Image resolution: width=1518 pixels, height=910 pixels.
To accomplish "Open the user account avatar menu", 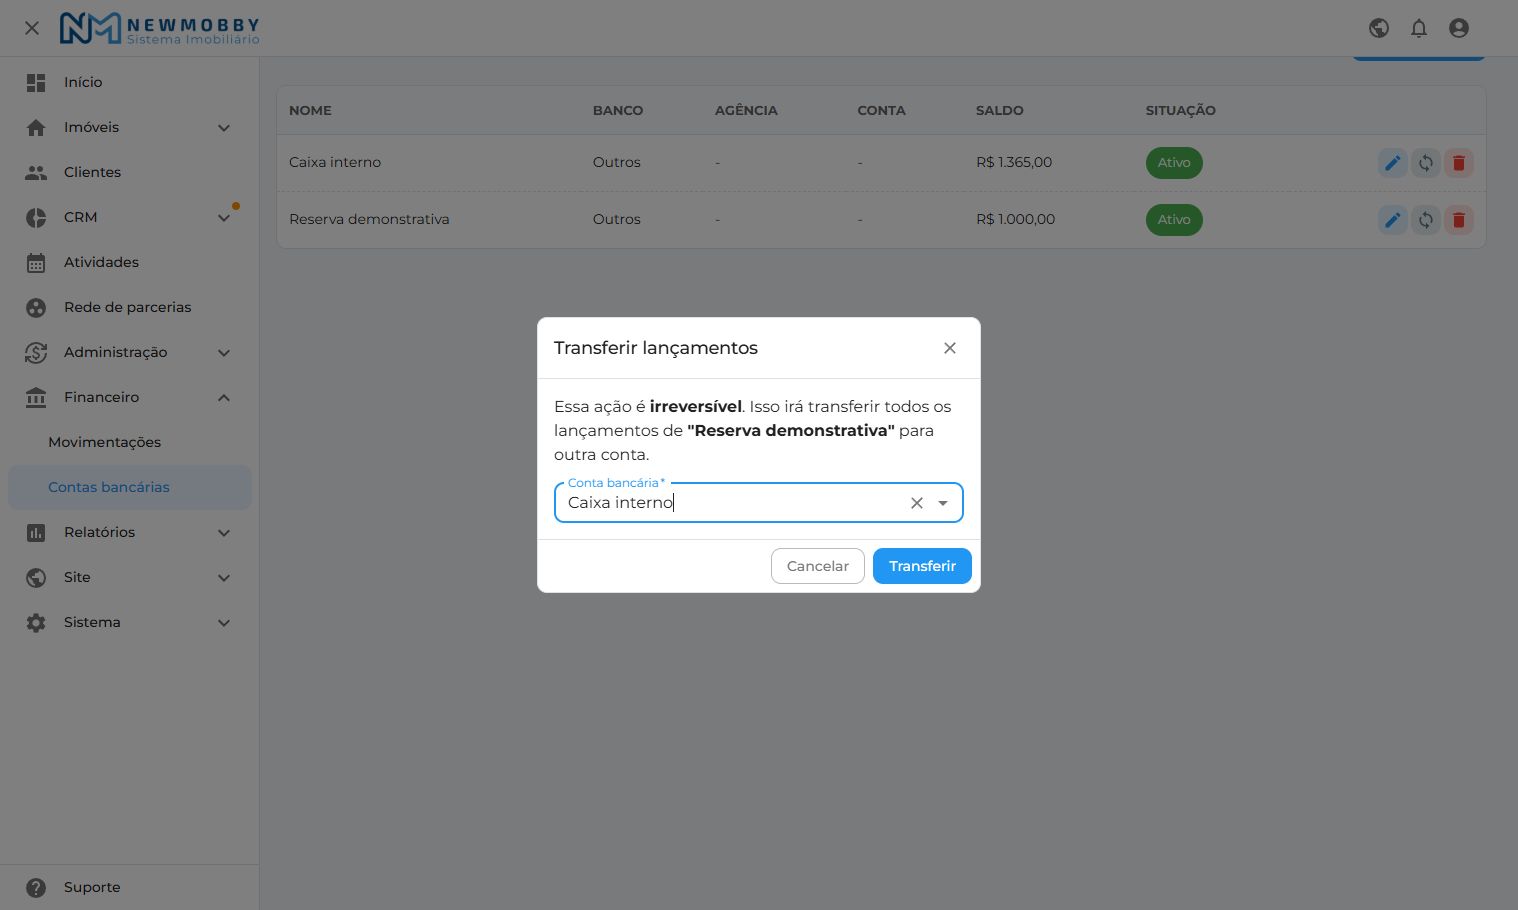I will (1459, 28).
